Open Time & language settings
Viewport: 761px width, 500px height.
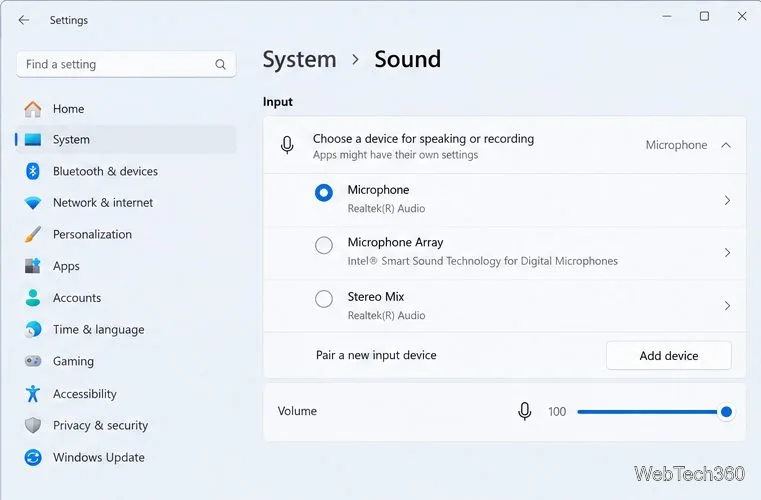click(126, 329)
